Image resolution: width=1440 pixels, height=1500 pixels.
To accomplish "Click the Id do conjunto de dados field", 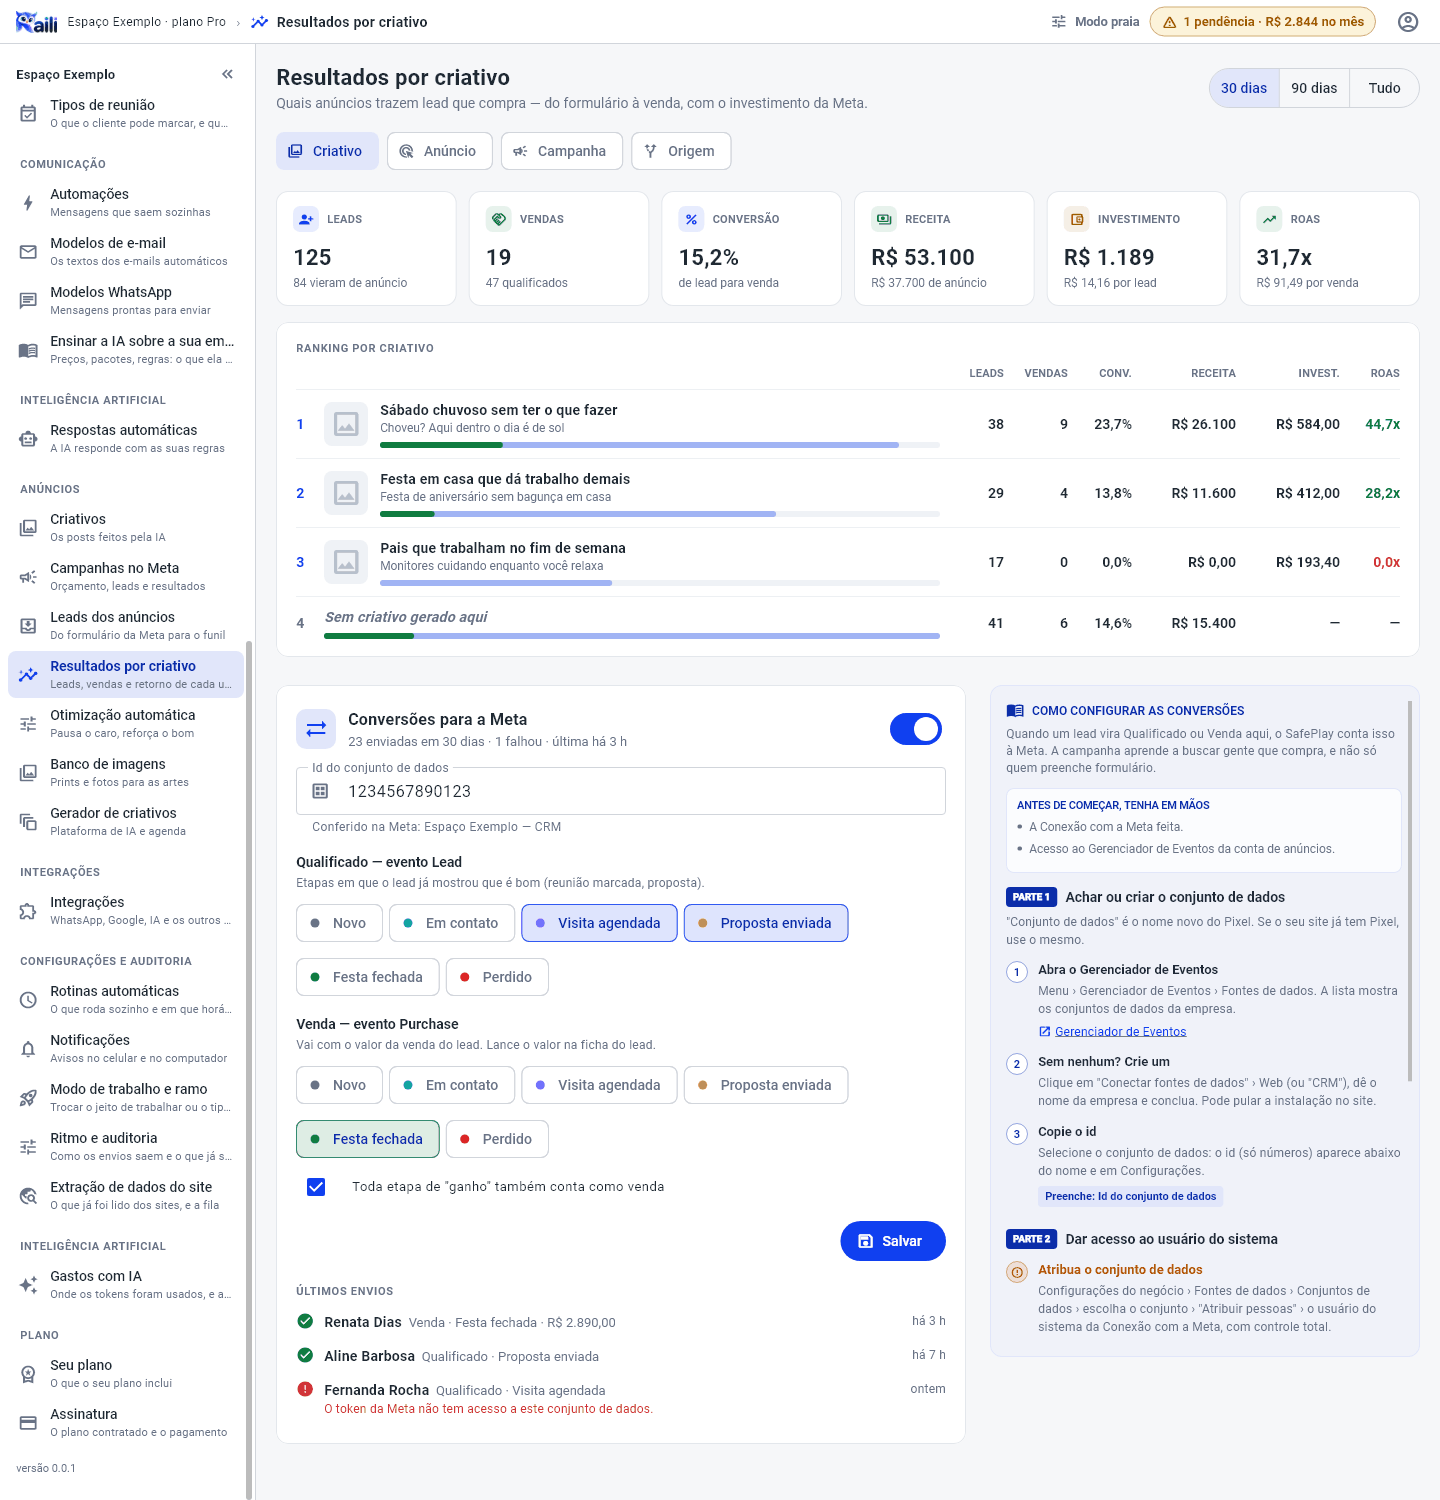I will click(x=621, y=791).
